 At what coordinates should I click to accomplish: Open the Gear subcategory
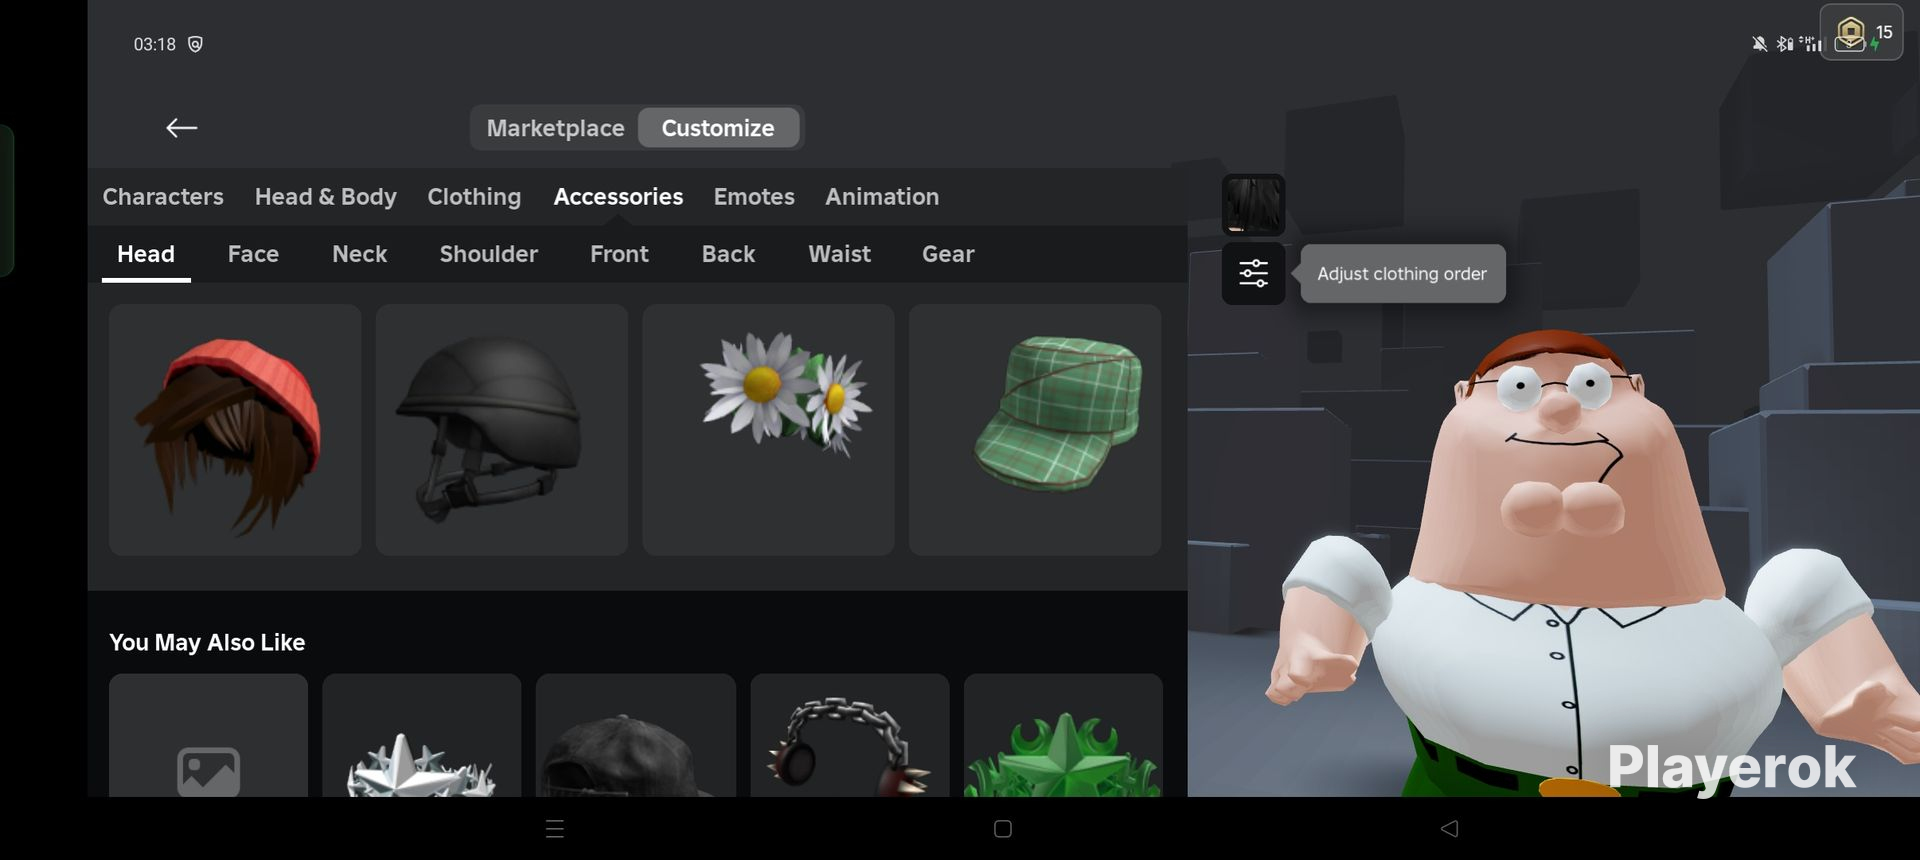(x=948, y=254)
